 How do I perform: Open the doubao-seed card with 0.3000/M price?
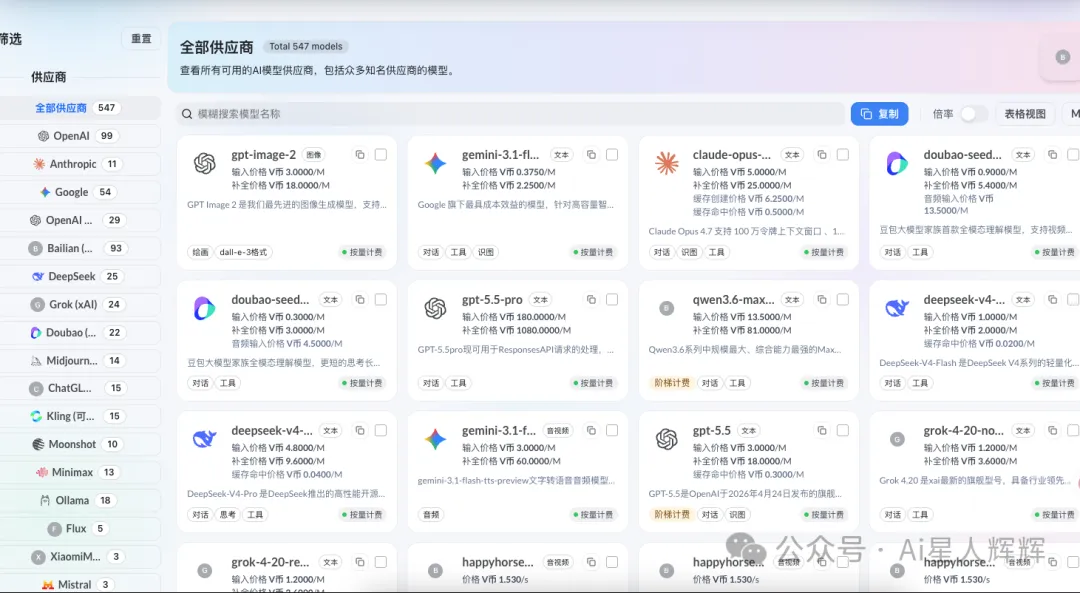pyautogui.click(x=287, y=340)
